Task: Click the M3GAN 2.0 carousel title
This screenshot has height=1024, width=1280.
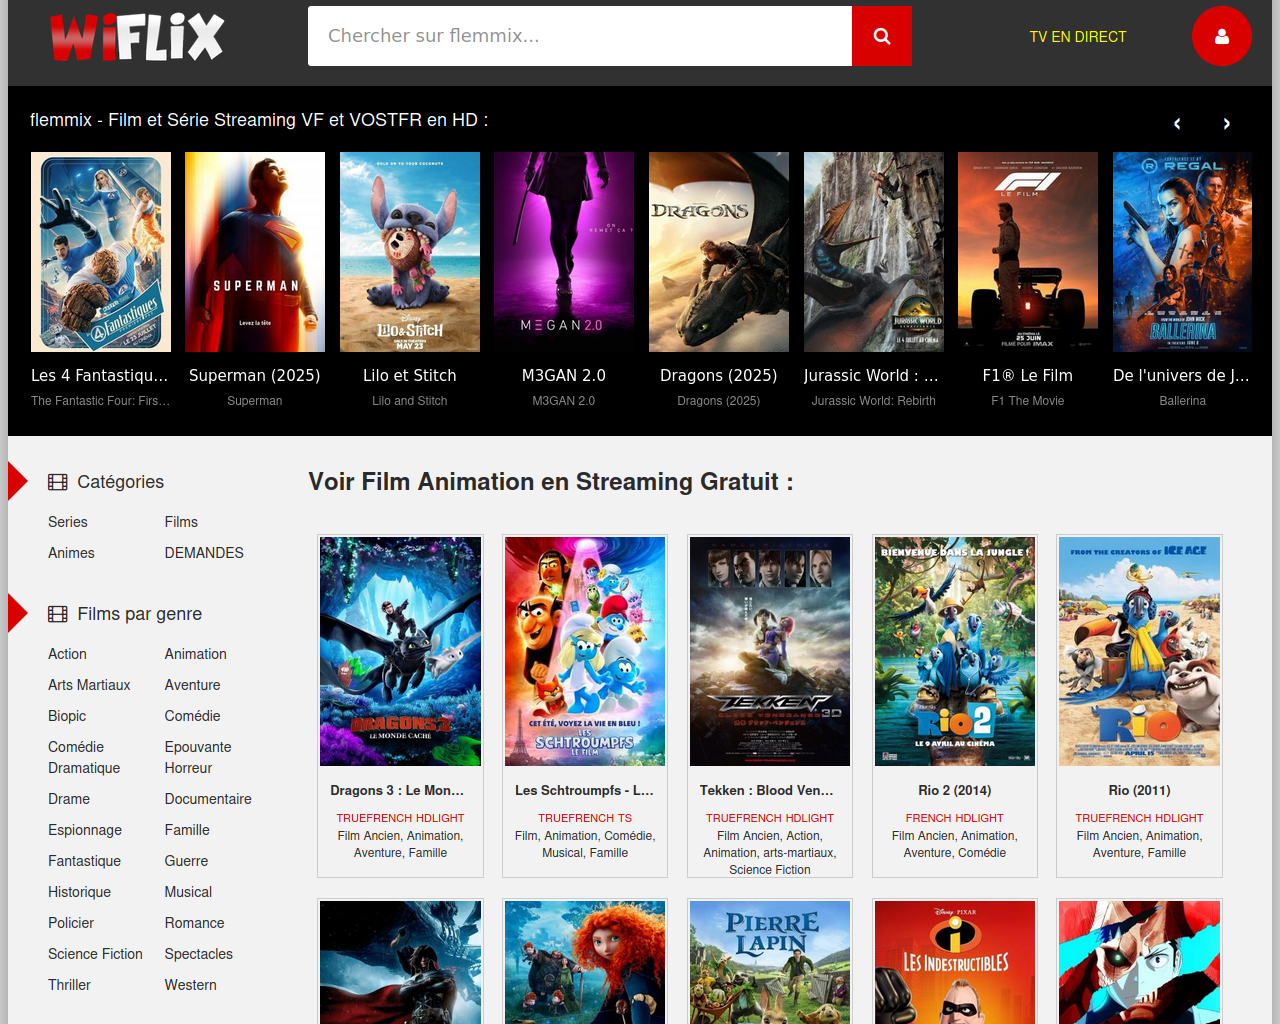Action: pos(564,375)
